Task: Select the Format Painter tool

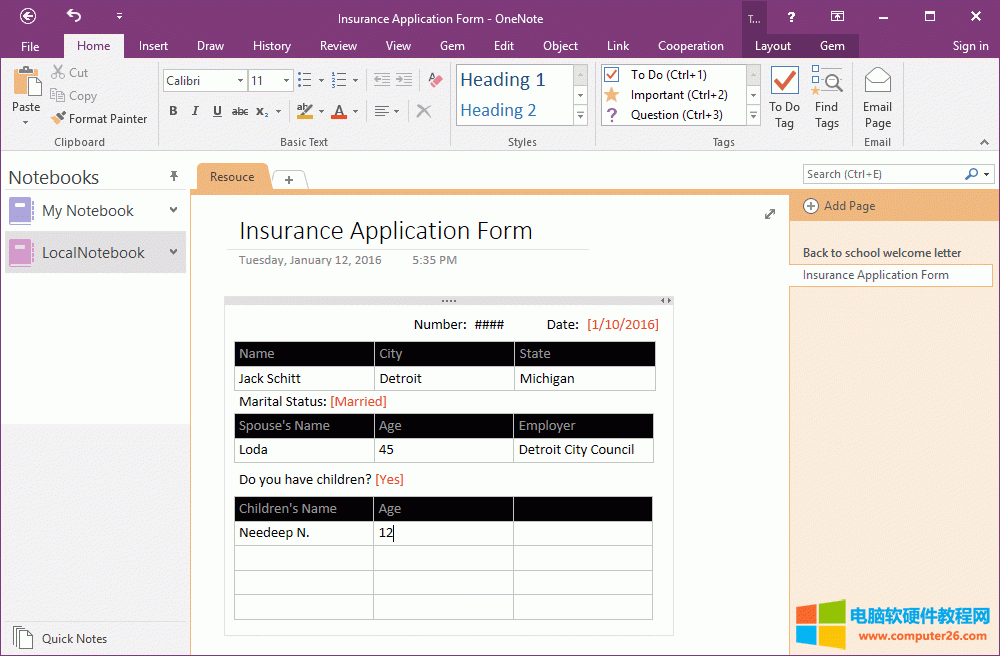Action: coord(100,118)
